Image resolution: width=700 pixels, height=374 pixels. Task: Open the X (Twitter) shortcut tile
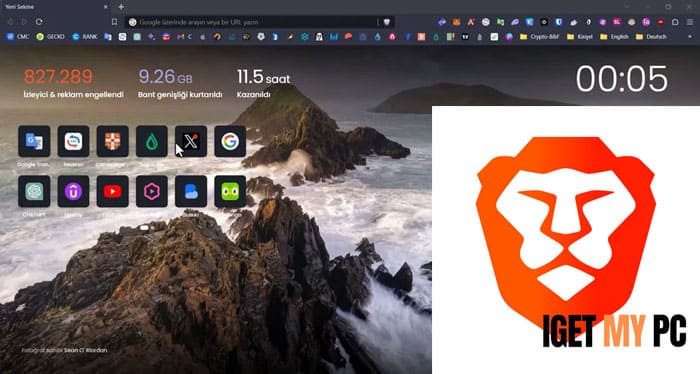click(x=191, y=141)
